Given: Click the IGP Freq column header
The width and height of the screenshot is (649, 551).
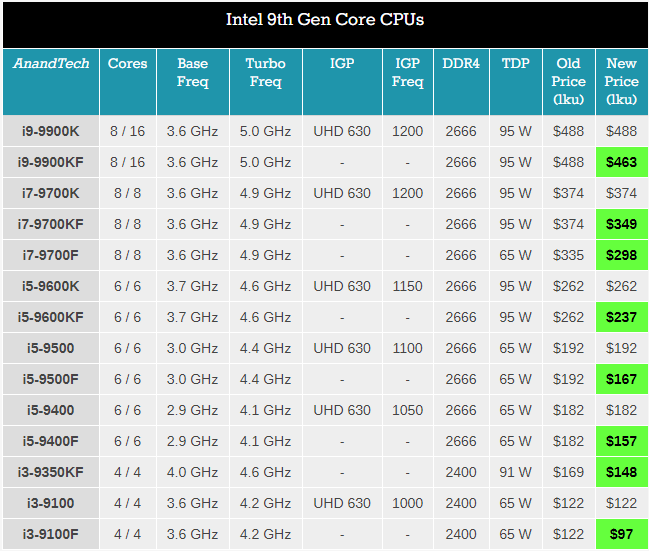Looking at the screenshot, I should (408, 82).
